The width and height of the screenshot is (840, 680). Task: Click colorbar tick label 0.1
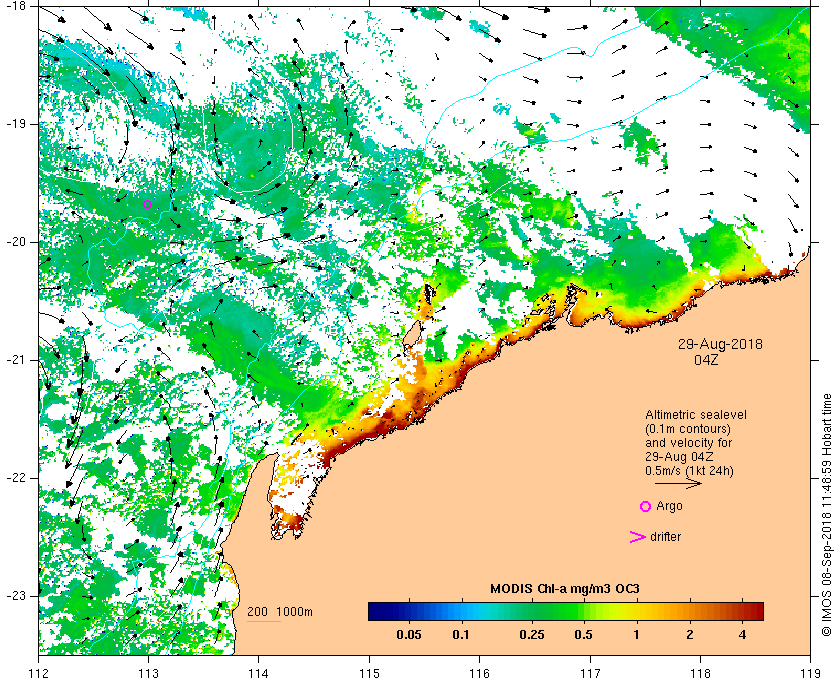(x=460, y=635)
